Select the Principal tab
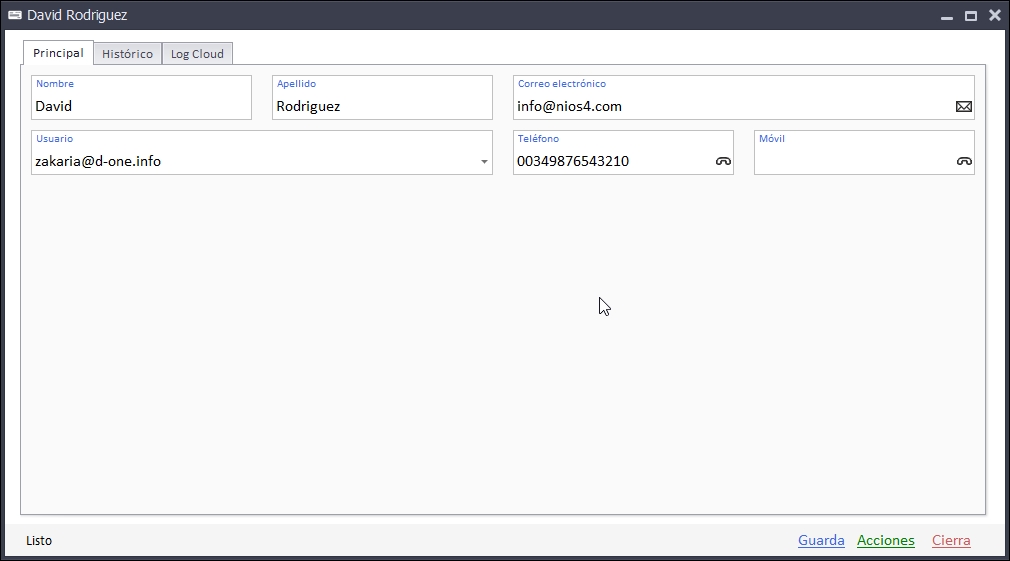The width and height of the screenshot is (1010, 561). click(58, 53)
